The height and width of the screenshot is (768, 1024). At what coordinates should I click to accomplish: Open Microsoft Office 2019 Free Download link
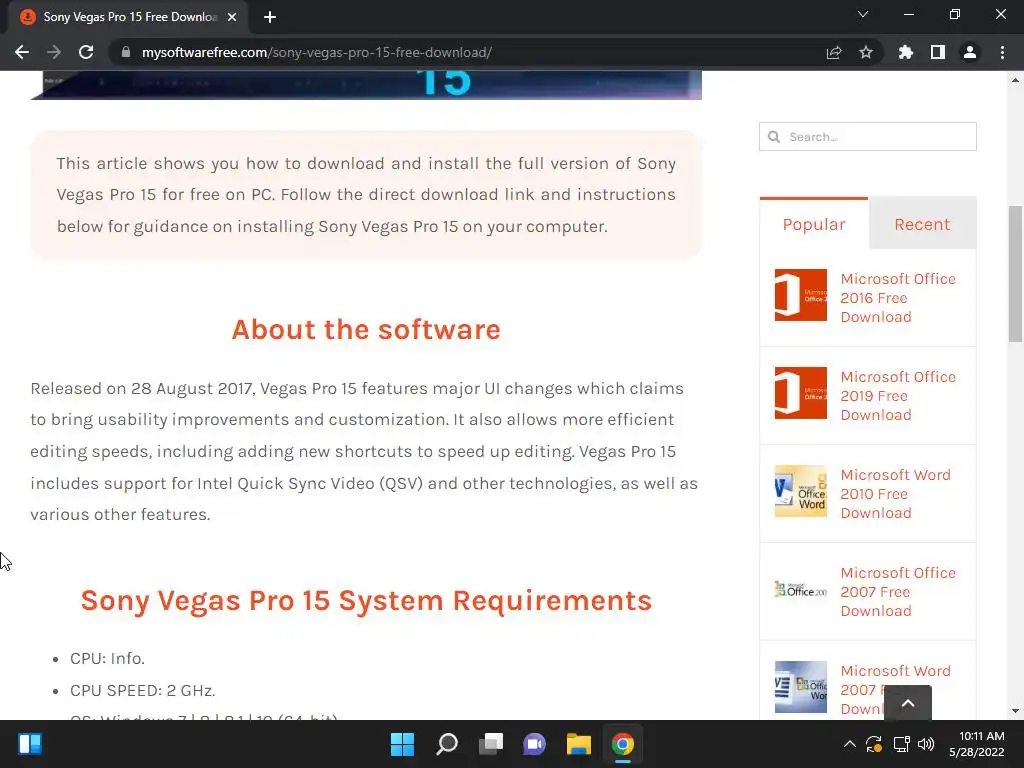coord(898,396)
